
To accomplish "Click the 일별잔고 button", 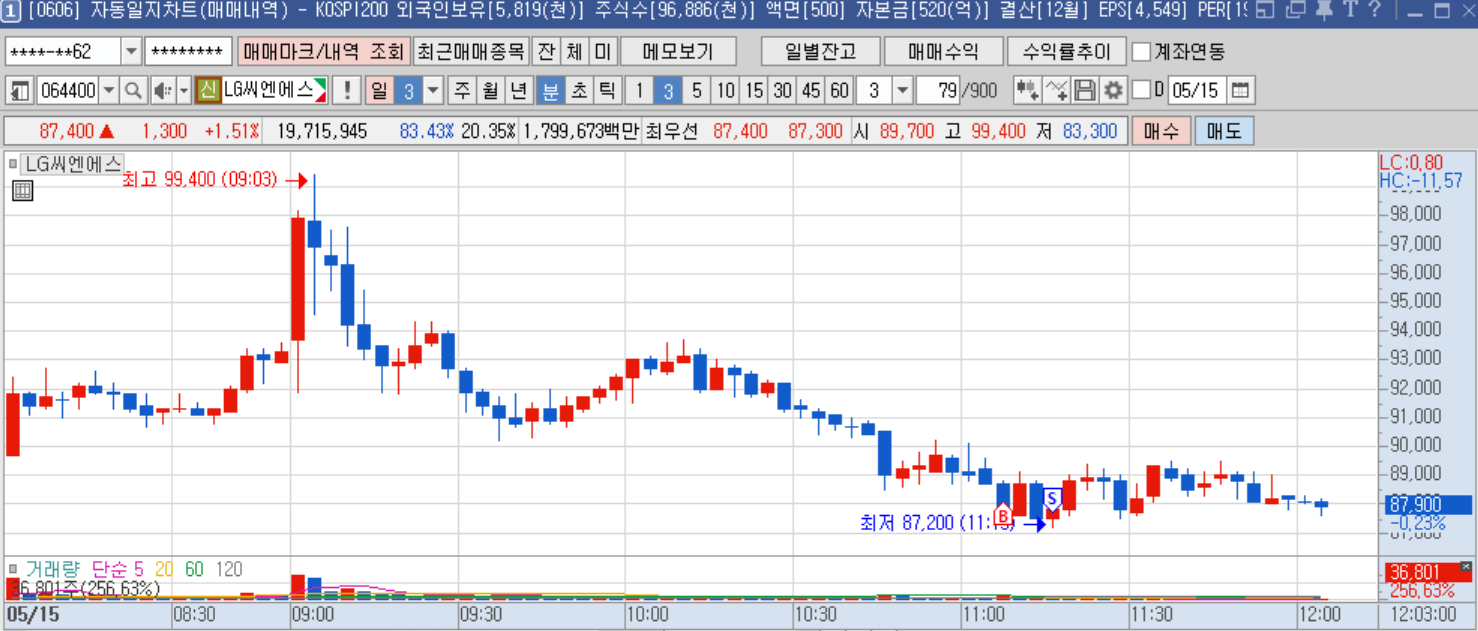I will click(x=821, y=52).
